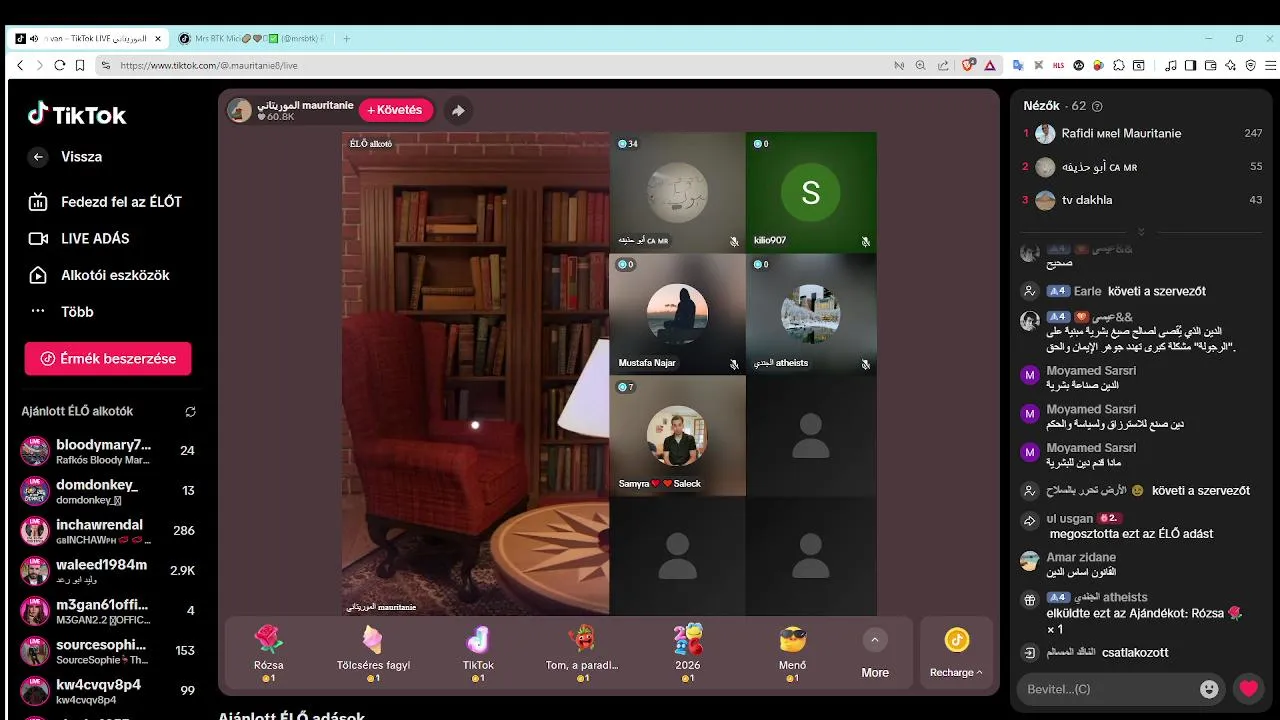Open the host mauritanie profile avatar

[x=240, y=110]
